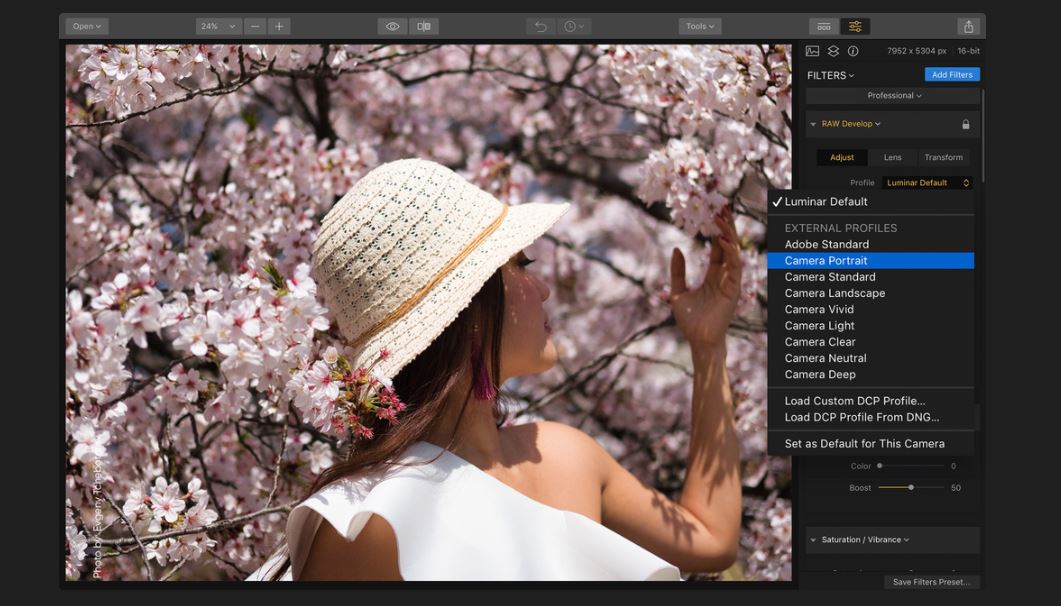
Task: Click the Boost slider handle
Action: click(910, 488)
